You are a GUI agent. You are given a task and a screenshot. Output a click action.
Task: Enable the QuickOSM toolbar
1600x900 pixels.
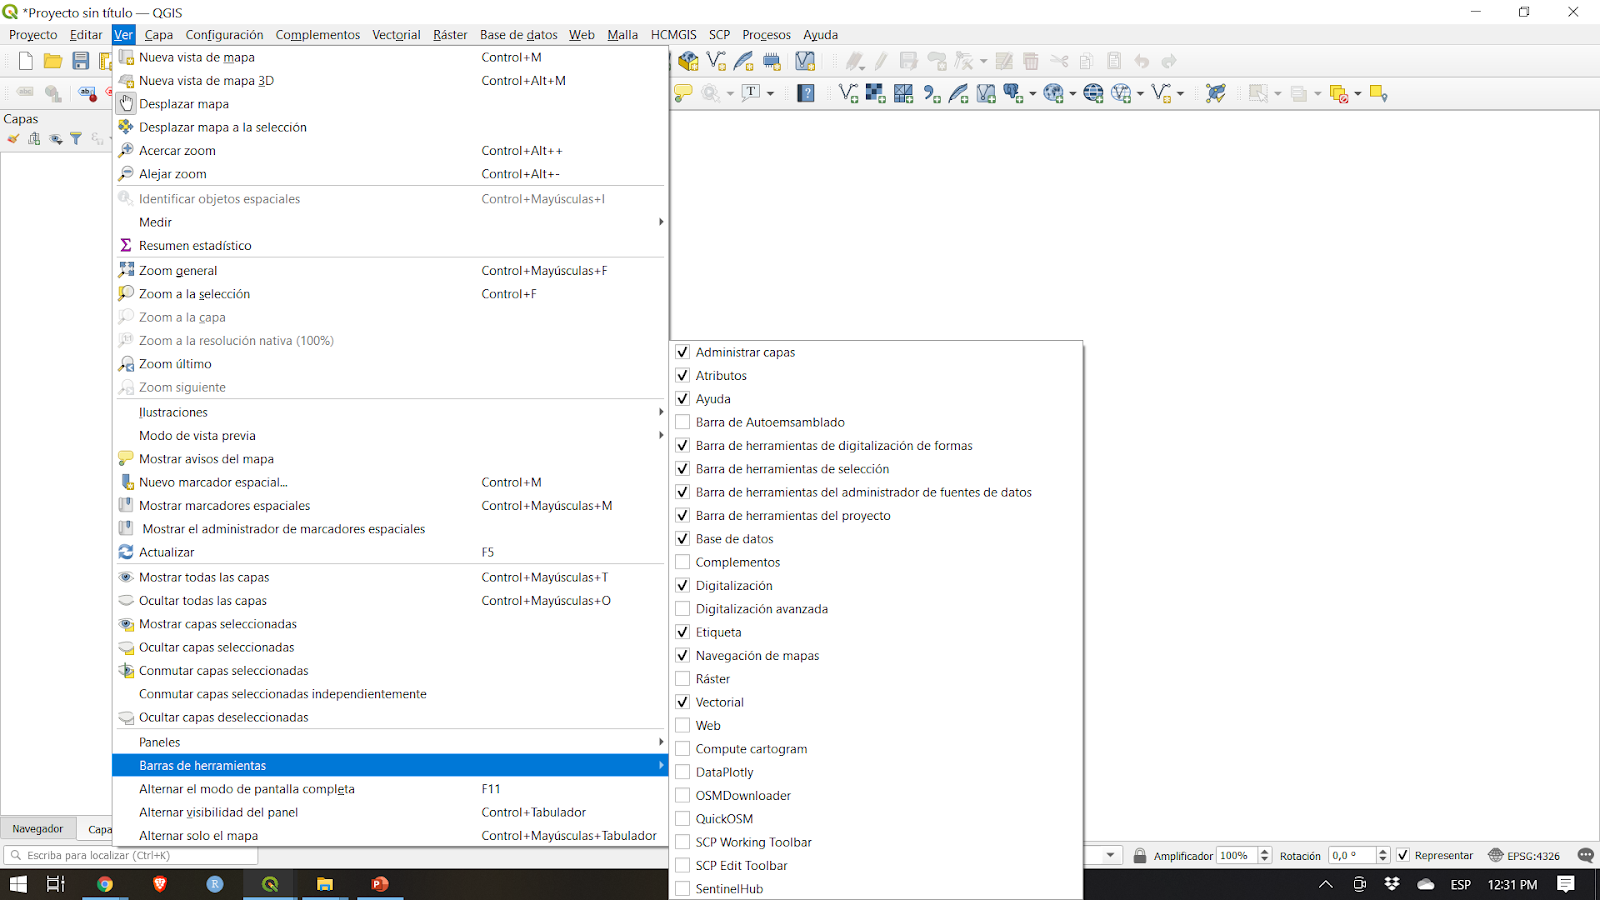(x=682, y=818)
